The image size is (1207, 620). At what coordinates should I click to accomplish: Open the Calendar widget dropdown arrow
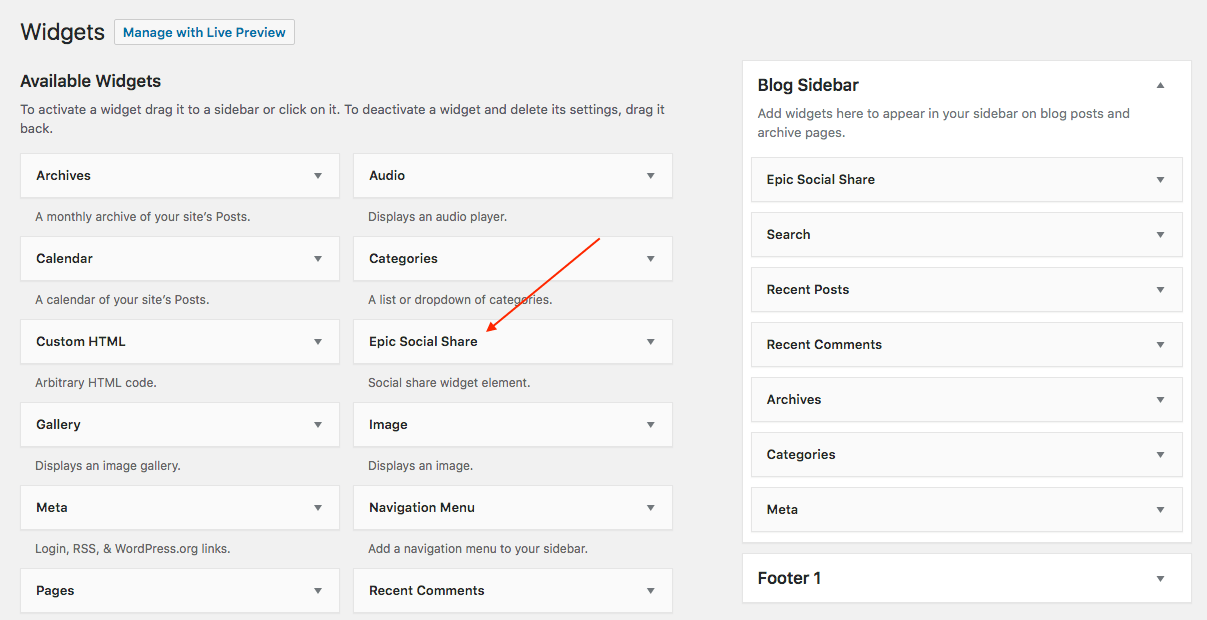pyautogui.click(x=318, y=259)
